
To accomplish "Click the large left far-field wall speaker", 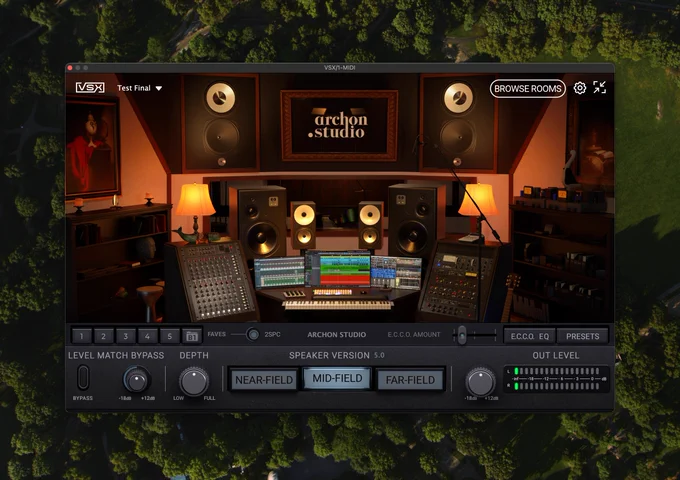I will click(221, 123).
